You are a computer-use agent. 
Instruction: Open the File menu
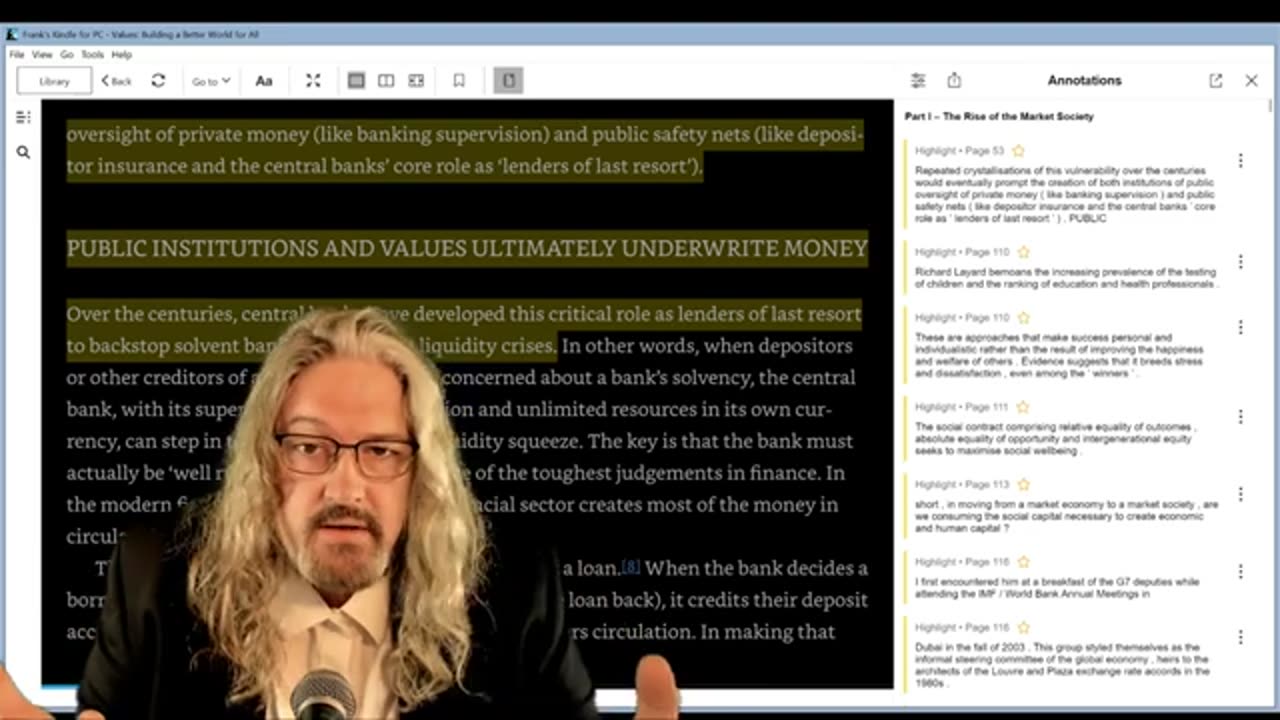coord(17,55)
